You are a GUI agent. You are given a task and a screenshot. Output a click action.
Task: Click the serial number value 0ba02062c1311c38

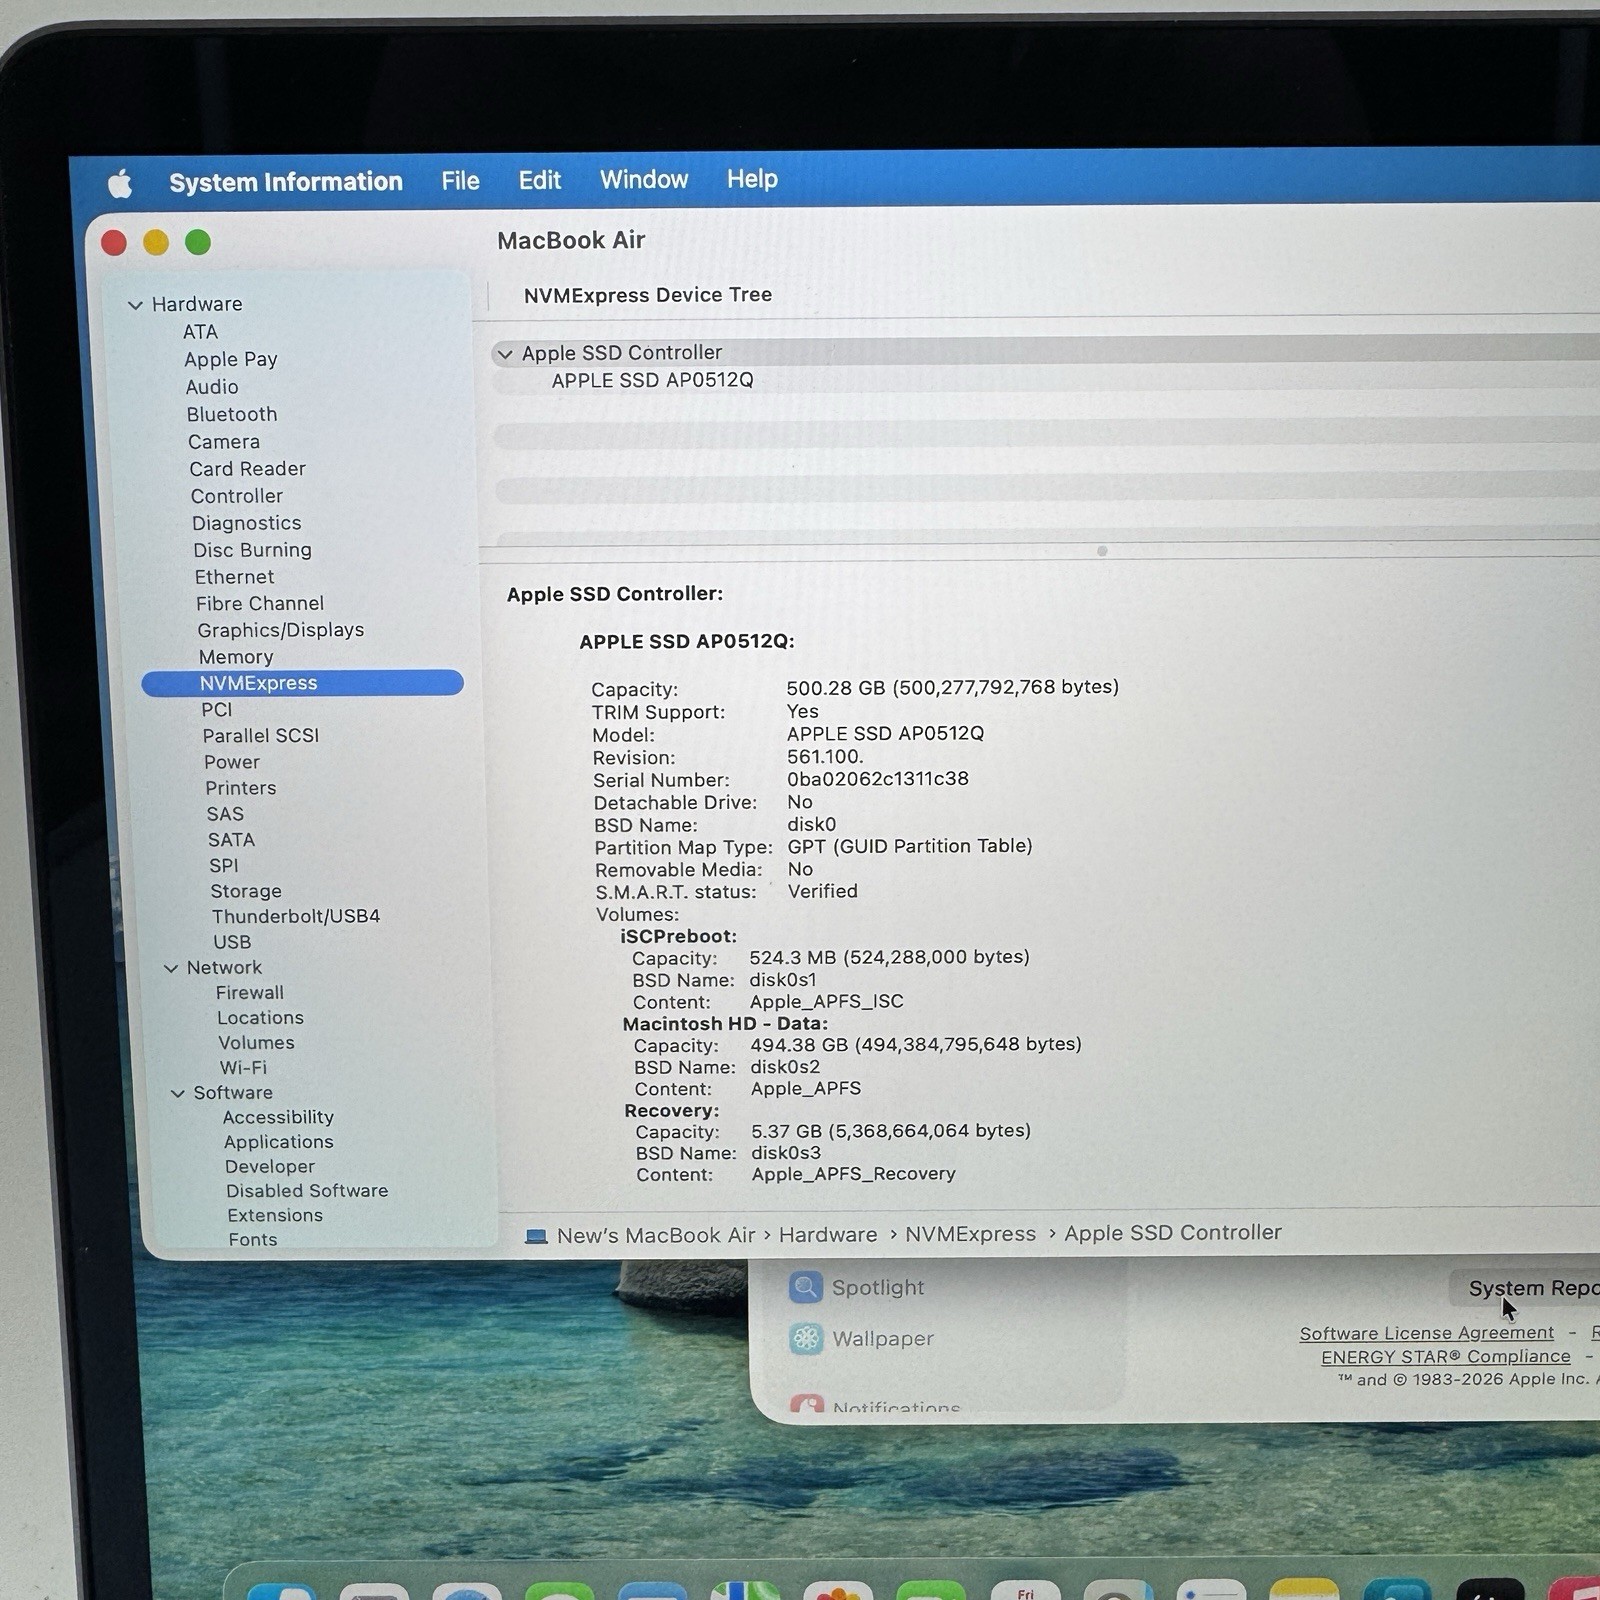(878, 779)
